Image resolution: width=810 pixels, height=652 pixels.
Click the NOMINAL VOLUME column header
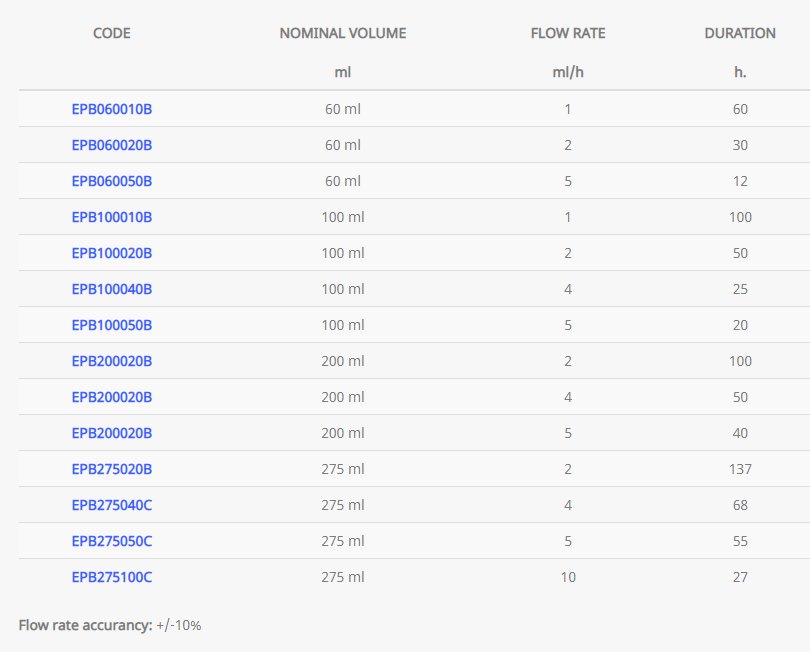[x=343, y=33]
